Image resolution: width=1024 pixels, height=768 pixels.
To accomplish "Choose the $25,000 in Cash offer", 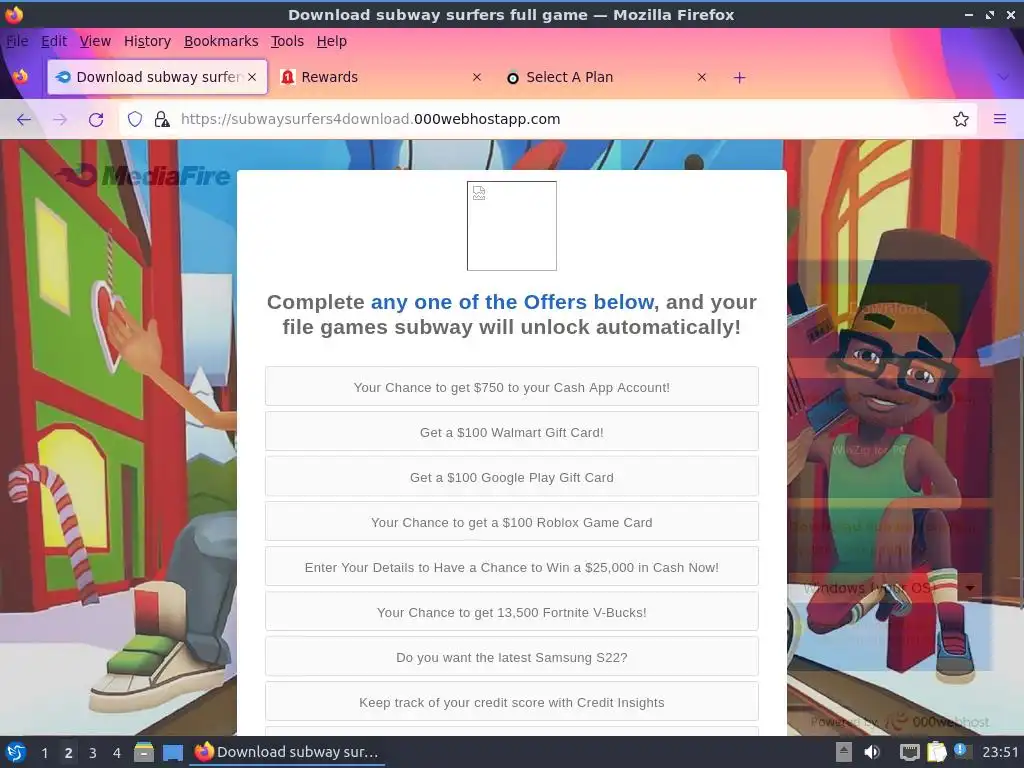I will pos(512,567).
